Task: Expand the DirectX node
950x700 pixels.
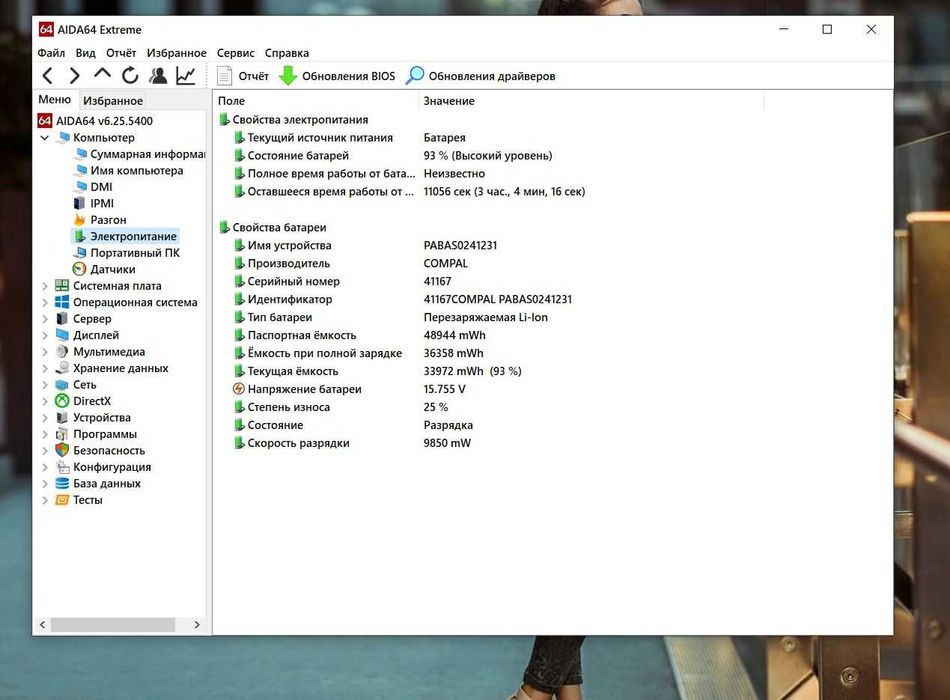Action: coord(45,401)
